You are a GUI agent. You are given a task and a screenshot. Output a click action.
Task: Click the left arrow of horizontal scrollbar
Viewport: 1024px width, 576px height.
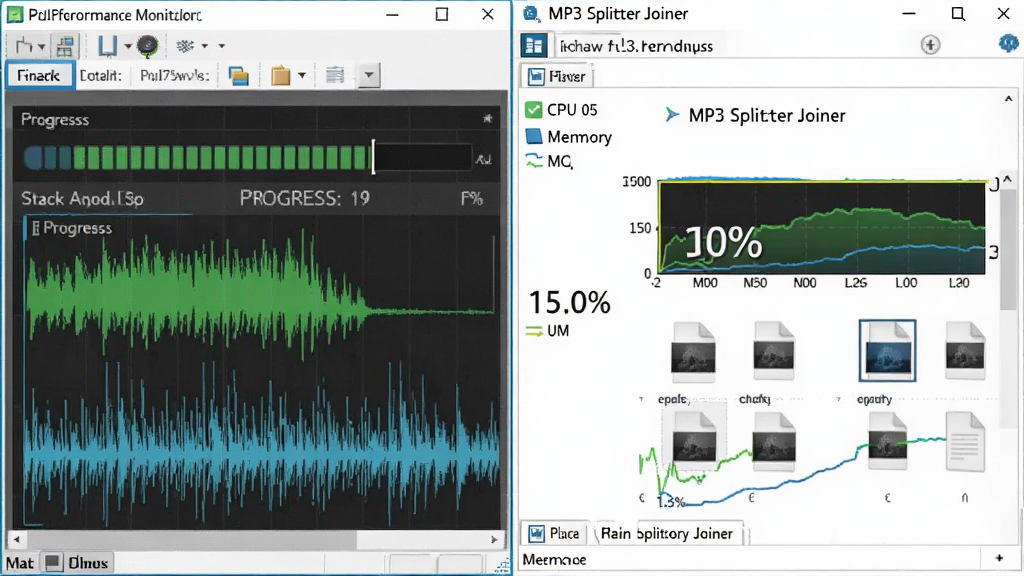16,539
